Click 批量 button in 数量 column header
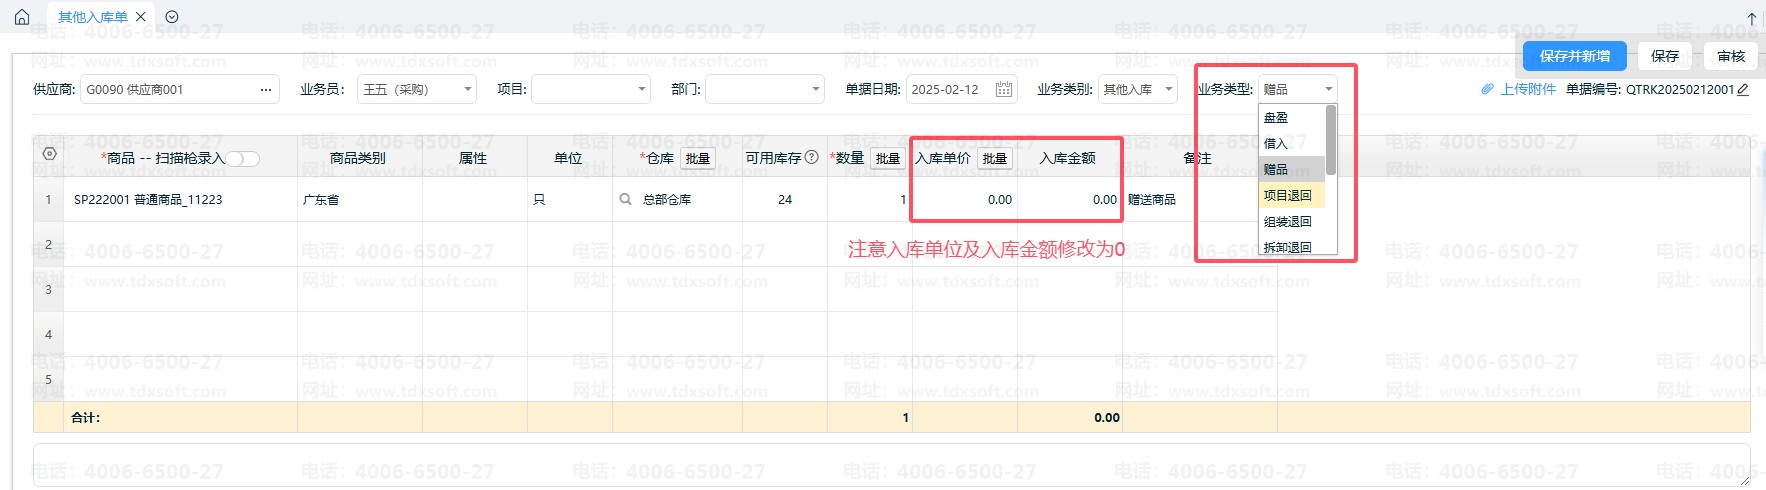 tap(887, 158)
